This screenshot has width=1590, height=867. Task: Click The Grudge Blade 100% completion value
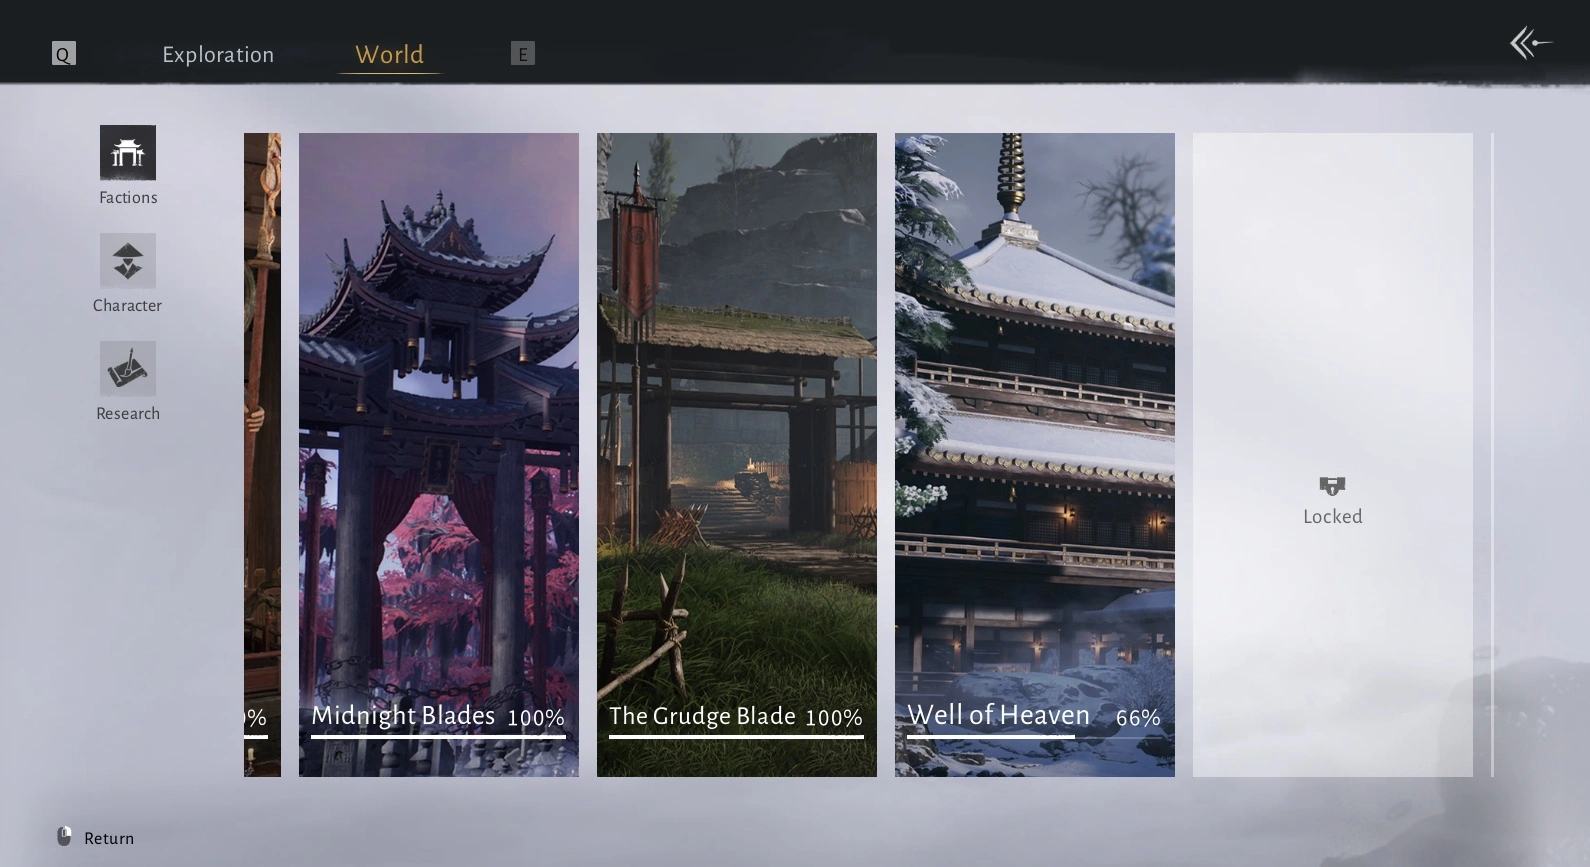click(x=834, y=718)
